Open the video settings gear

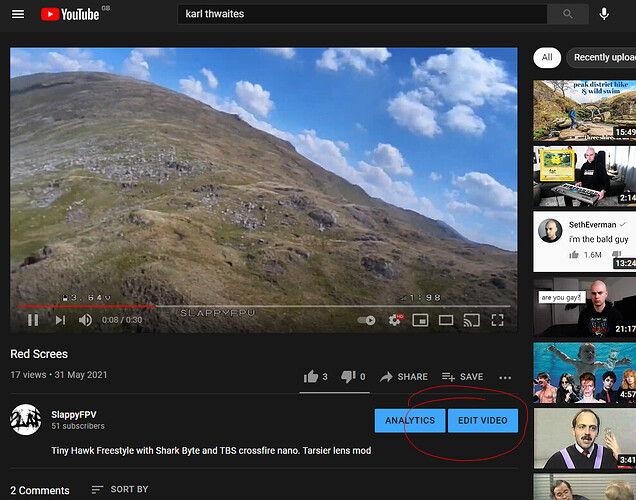(x=395, y=320)
